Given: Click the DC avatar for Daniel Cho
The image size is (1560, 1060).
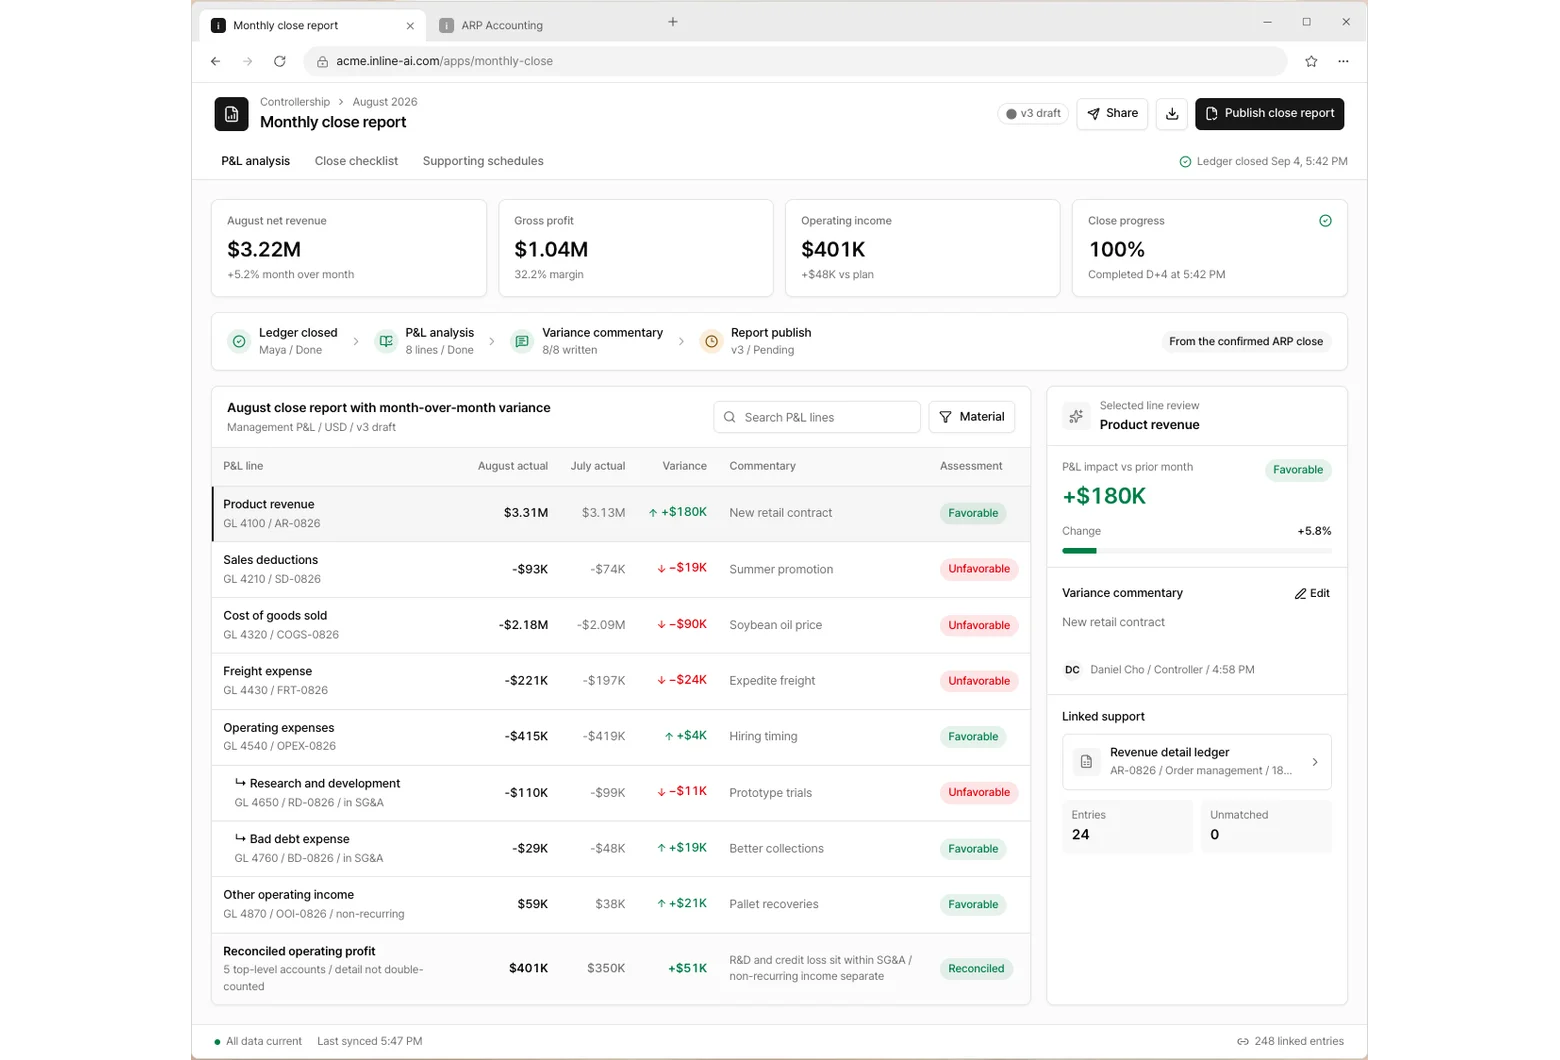Looking at the screenshot, I should click(1072, 670).
